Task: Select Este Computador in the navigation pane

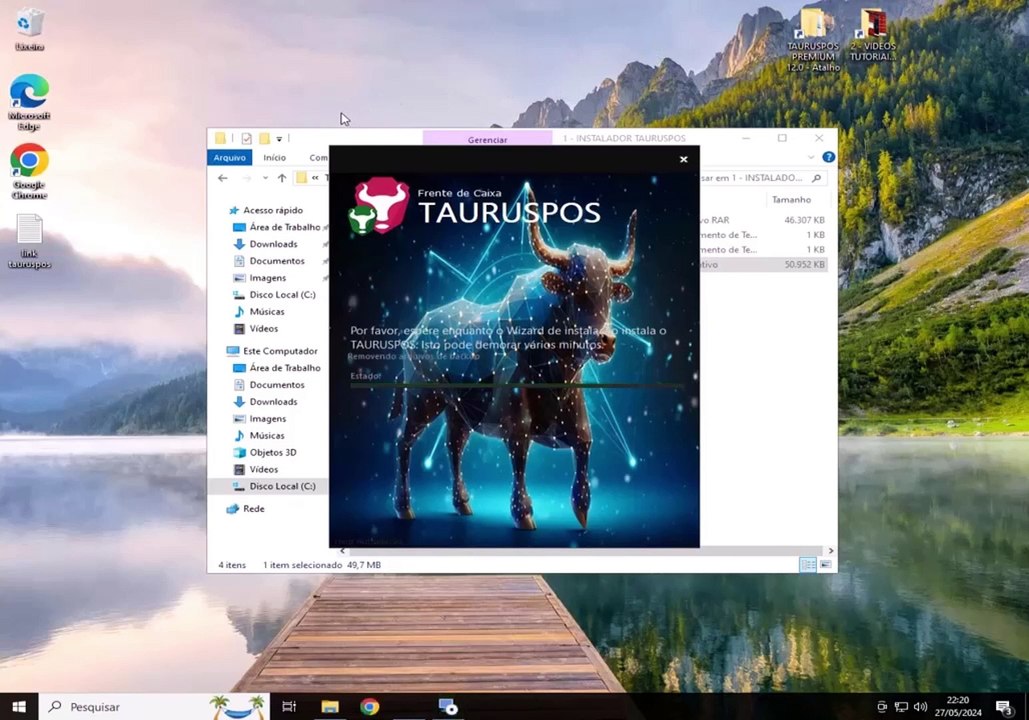Action: pos(280,351)
